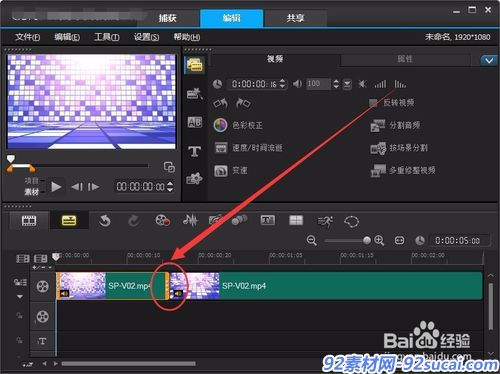Switch to storyboard view
This screenshot has width=500, height=374.
point(29,221)
